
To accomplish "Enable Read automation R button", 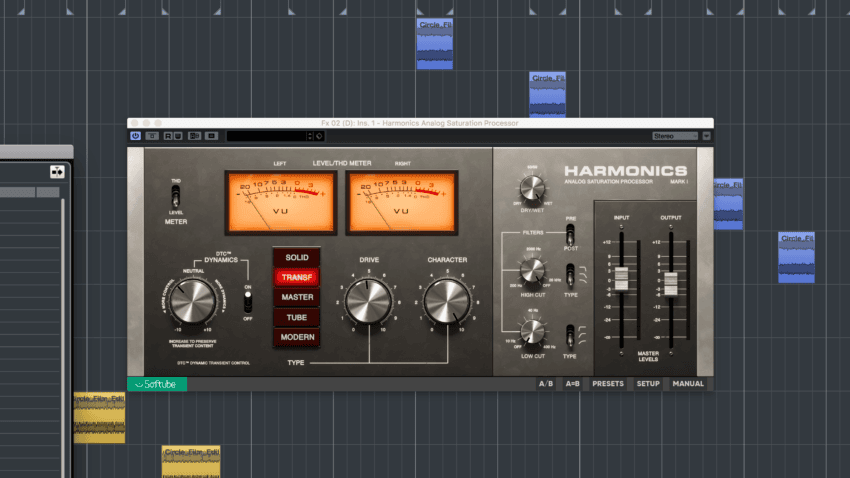I will 168,136.
